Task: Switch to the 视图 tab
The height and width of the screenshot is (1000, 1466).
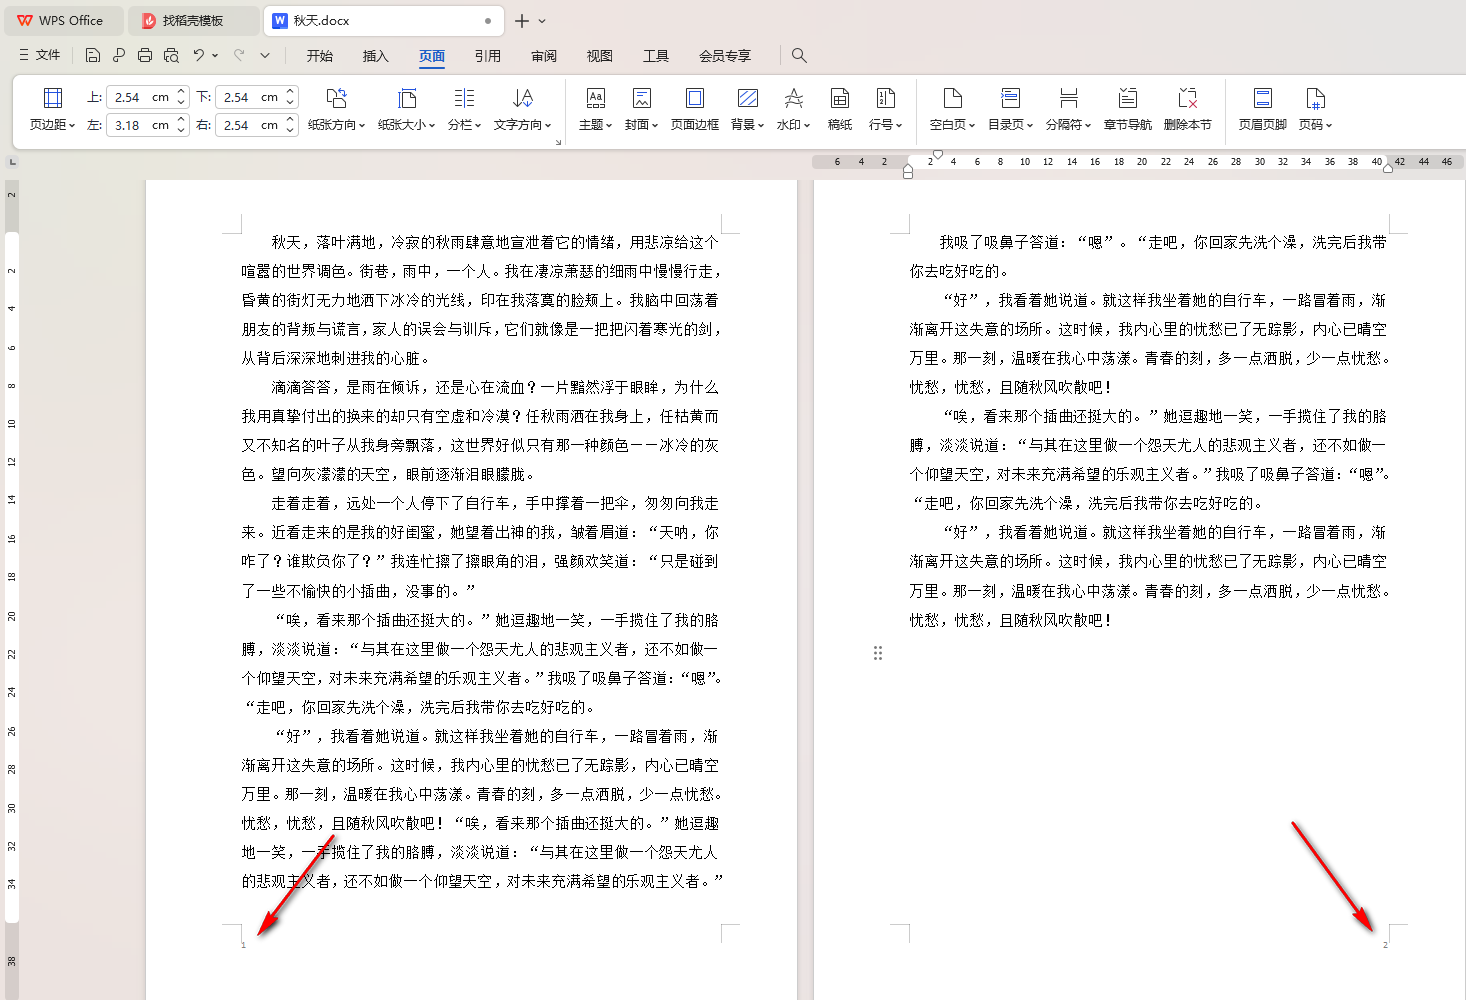Action: click(600, 56)
